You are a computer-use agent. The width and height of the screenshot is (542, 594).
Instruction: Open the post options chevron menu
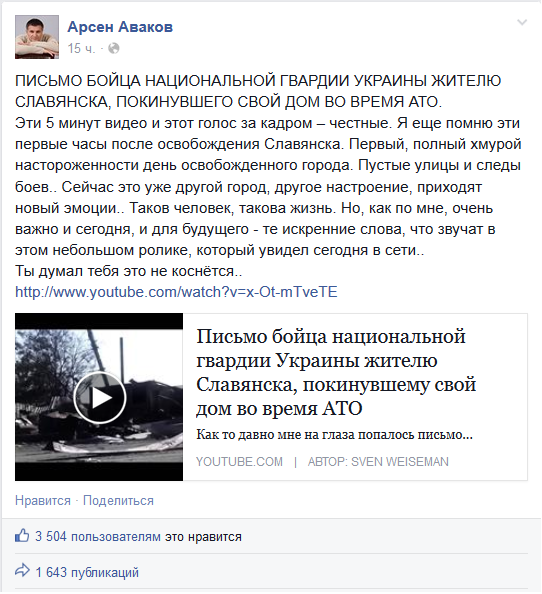(x=522, y=22)
